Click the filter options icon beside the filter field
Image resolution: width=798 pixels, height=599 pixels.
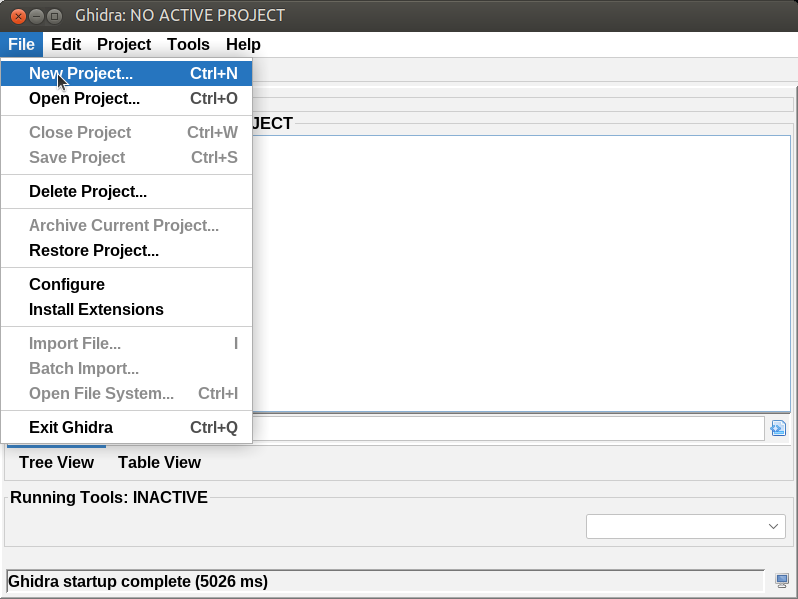click(778, 428)
